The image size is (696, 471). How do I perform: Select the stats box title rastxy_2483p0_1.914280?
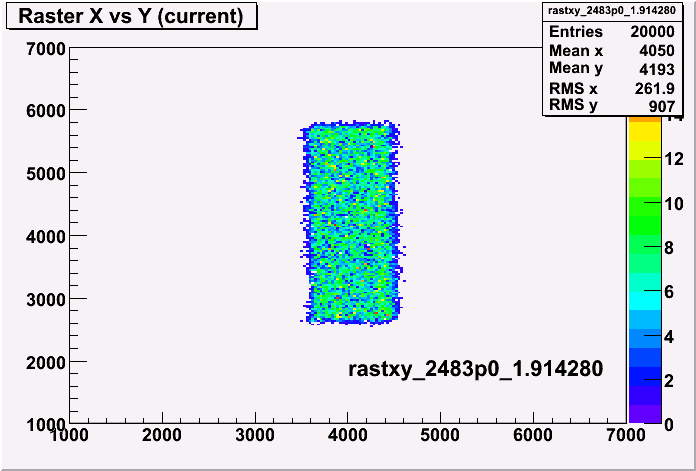[x=612, y=11]
